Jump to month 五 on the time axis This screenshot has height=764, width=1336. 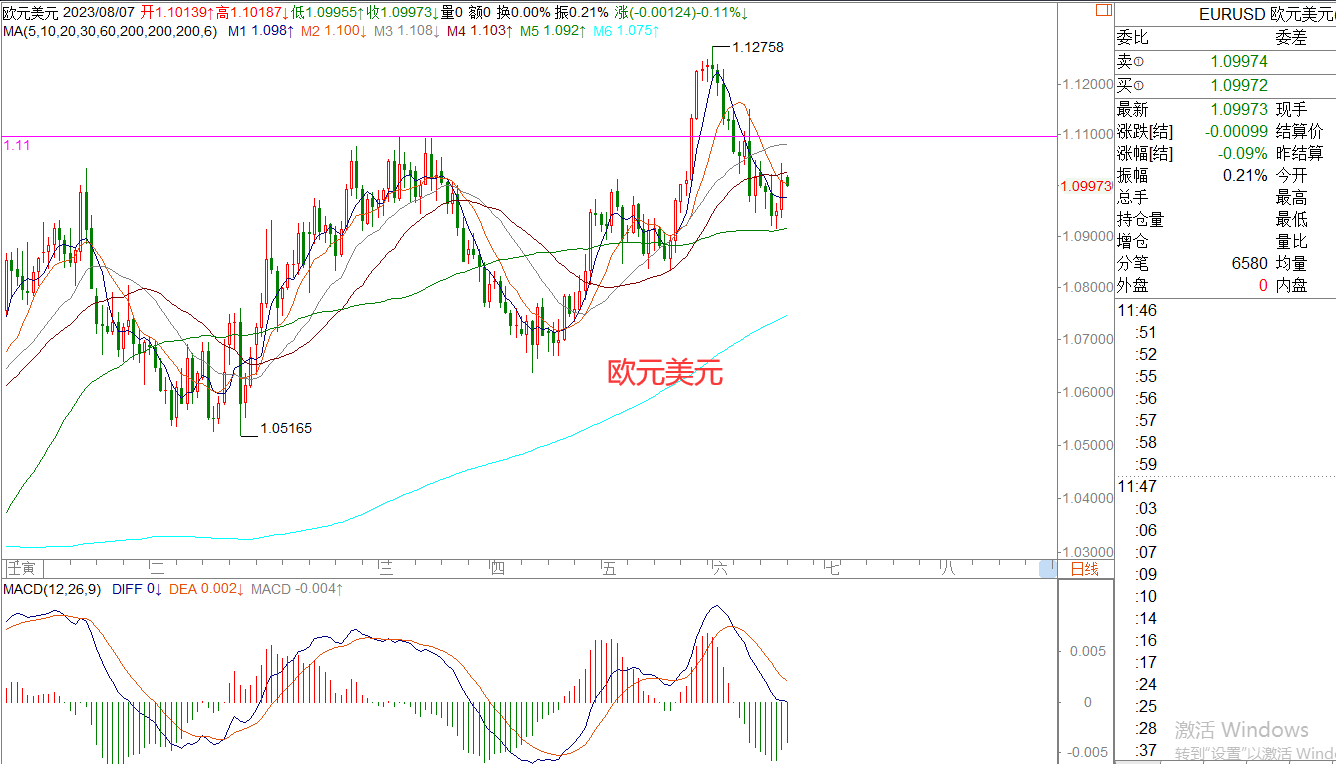click(x=609, y=569)
